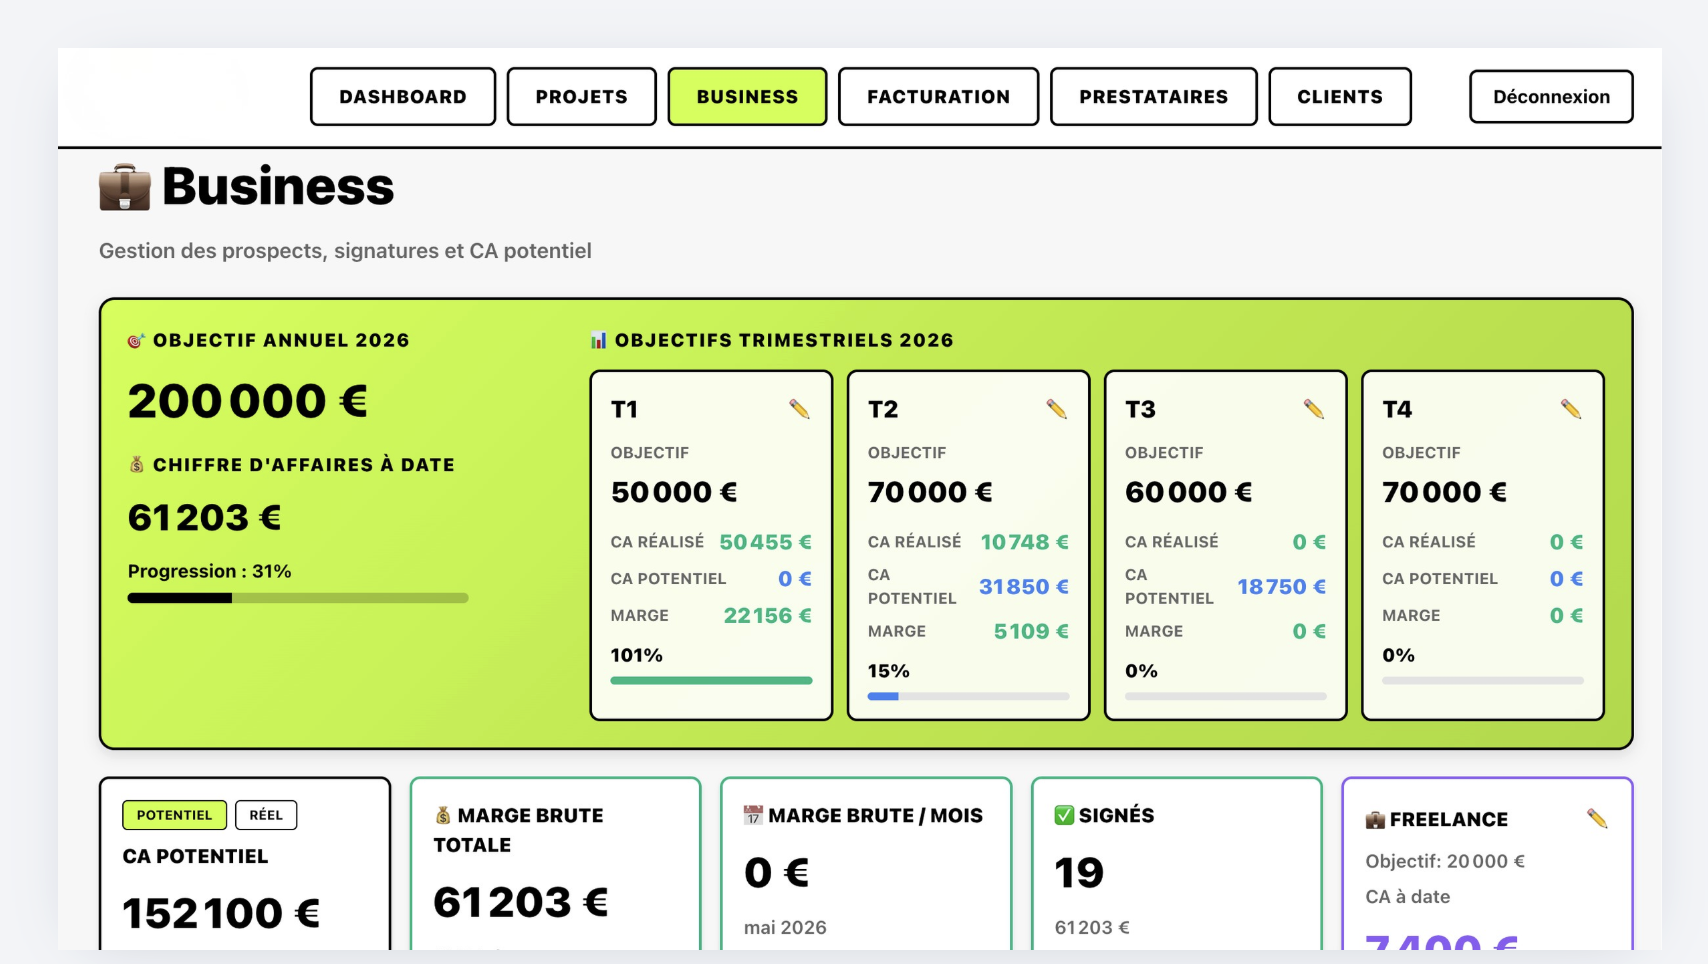Click T1 CA réalisé value 50 455 €

pyautogui.click(x=766, y=542)
